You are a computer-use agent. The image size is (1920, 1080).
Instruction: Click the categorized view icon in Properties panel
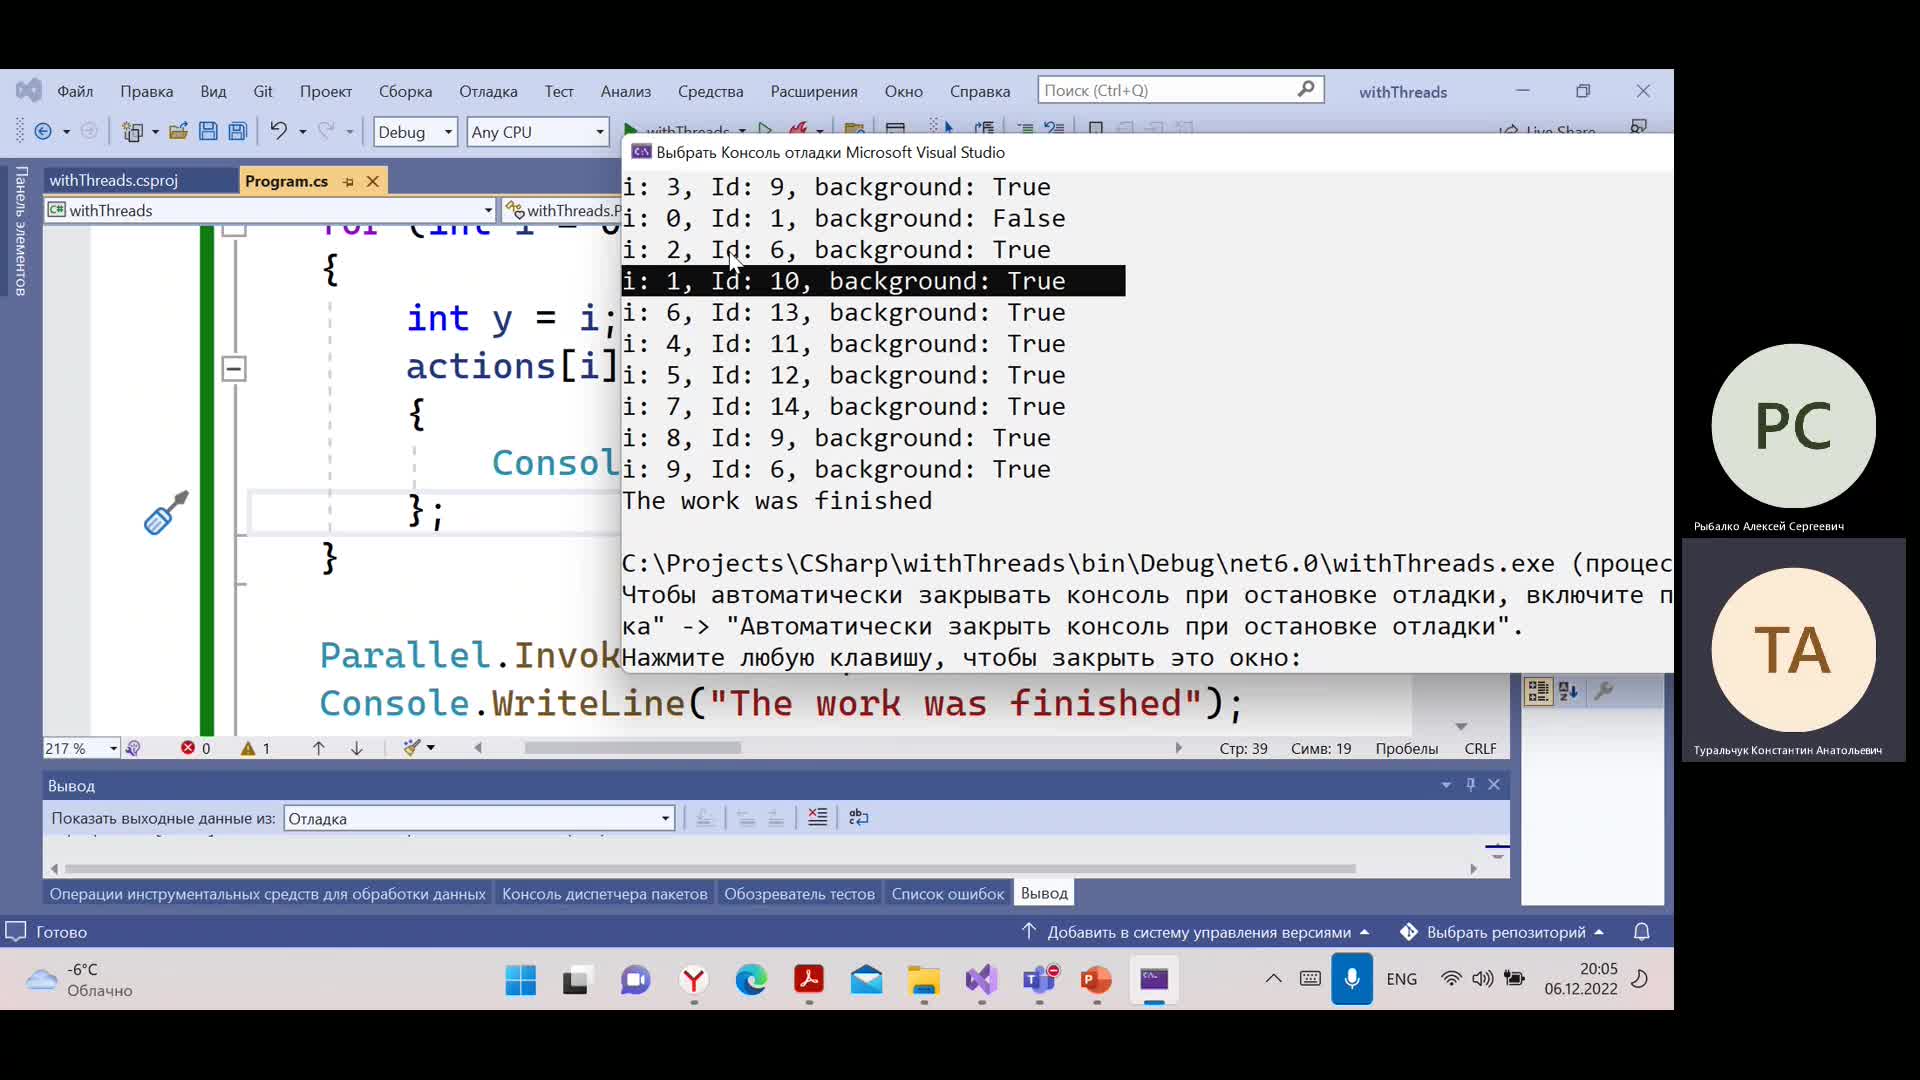[x=1538, y=691]
